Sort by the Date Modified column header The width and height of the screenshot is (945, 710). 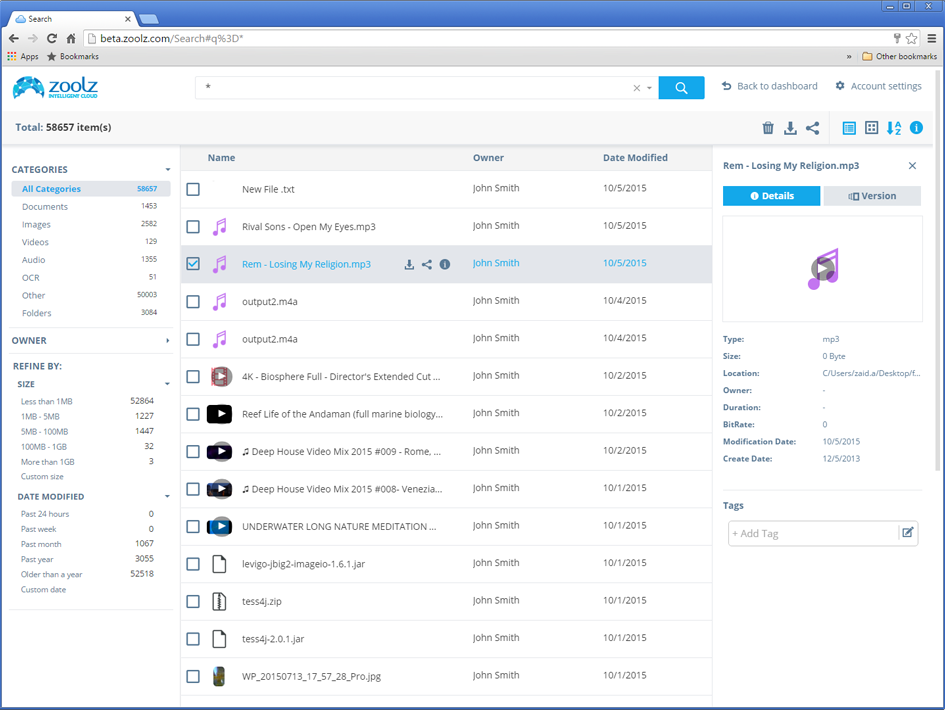pyautogui.click(x=635, y=158)
